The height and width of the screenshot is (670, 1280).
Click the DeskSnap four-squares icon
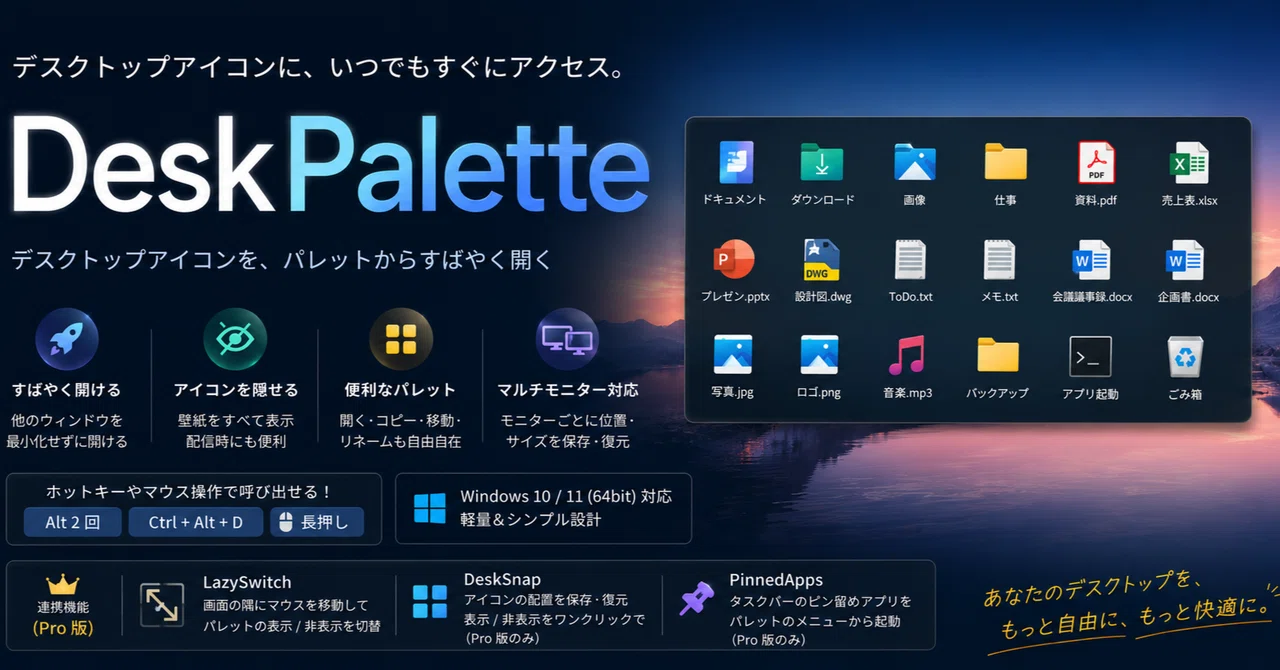[x=430, y=602]
